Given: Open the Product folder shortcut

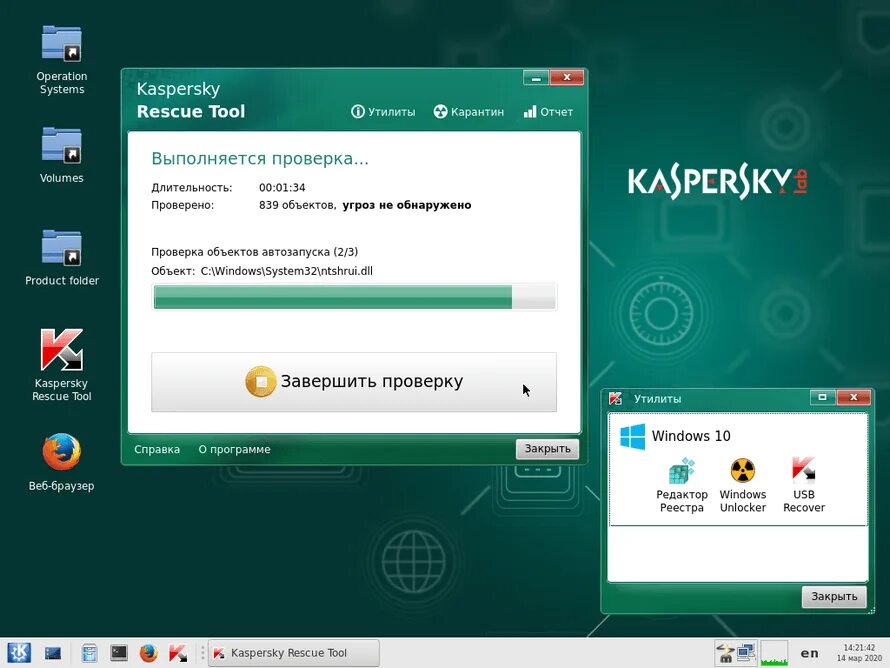Looking at the screenshot, I should coord(61,257).
